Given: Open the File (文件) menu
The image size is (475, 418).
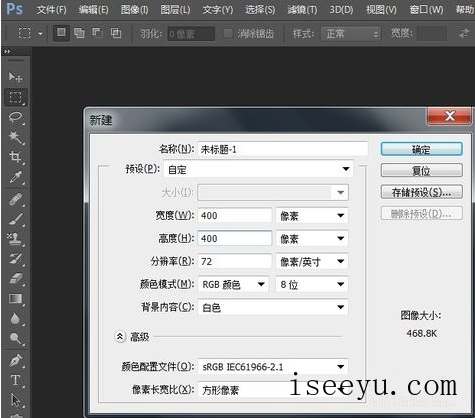Looking at the screenshot, I should click(x=51, y=9).
